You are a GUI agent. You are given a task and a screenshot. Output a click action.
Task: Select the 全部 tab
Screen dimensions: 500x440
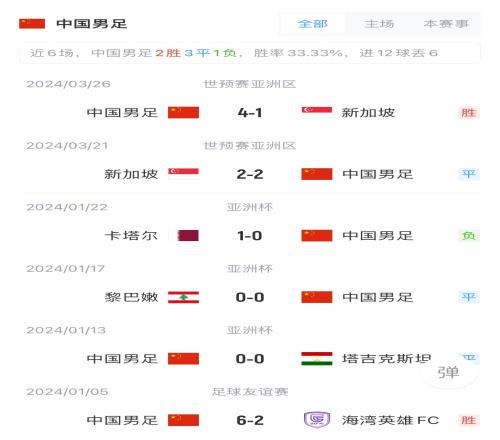(312, 24)
